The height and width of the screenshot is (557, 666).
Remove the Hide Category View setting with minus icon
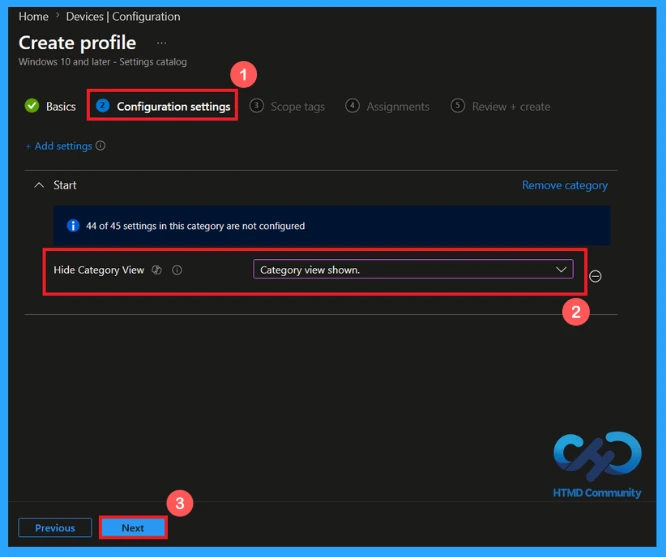pyautogui.click(x=595, y=276)
